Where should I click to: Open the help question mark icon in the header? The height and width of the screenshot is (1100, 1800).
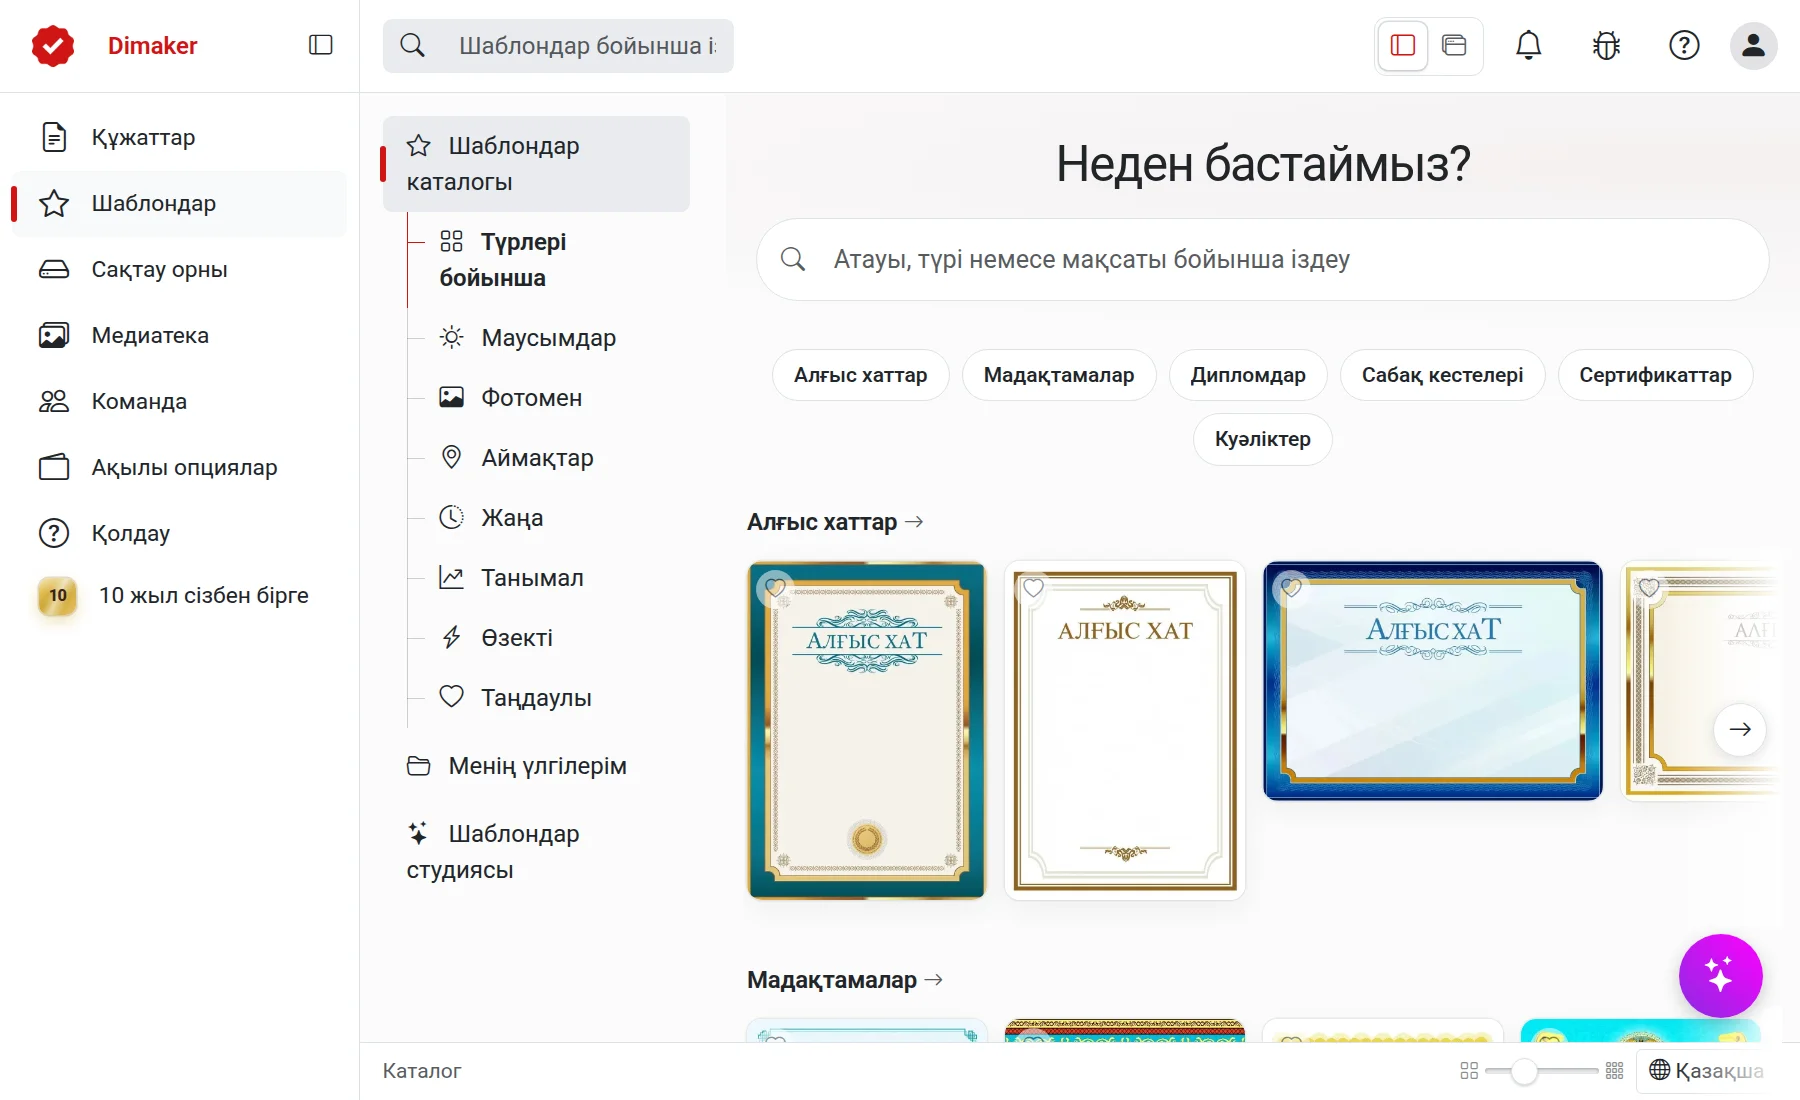(x=1684, y=45)
